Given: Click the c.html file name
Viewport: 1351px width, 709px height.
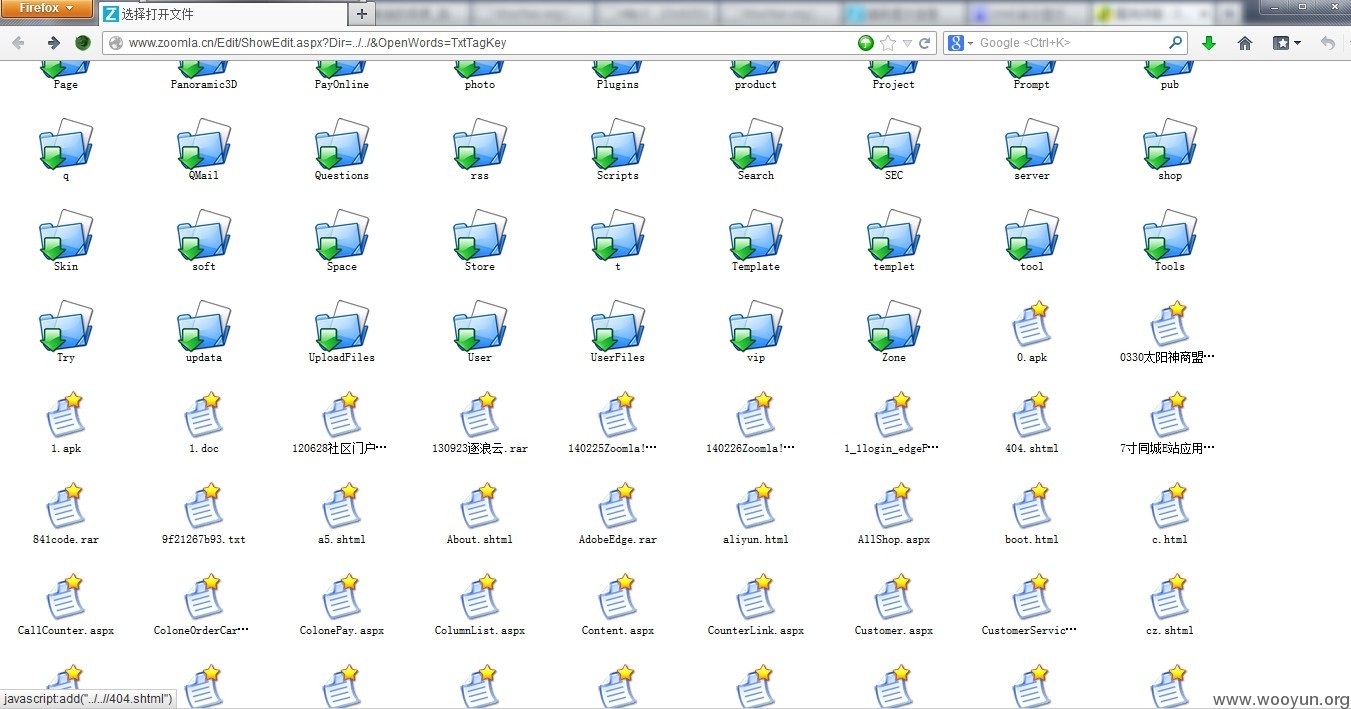Looking at the screenshot, I should click(x=1170, y=540).
